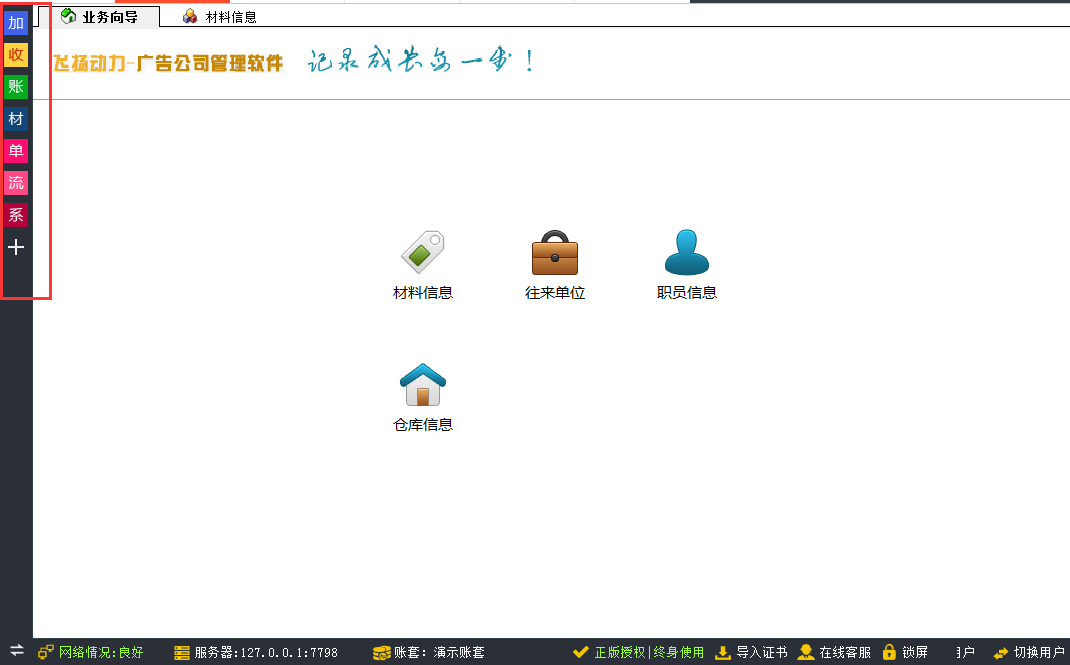Image resolution: width=1070 pixels, height=665 pixels.
Task: Click the pink 单 sidebar tile
Action: click(x=16, y=151)
